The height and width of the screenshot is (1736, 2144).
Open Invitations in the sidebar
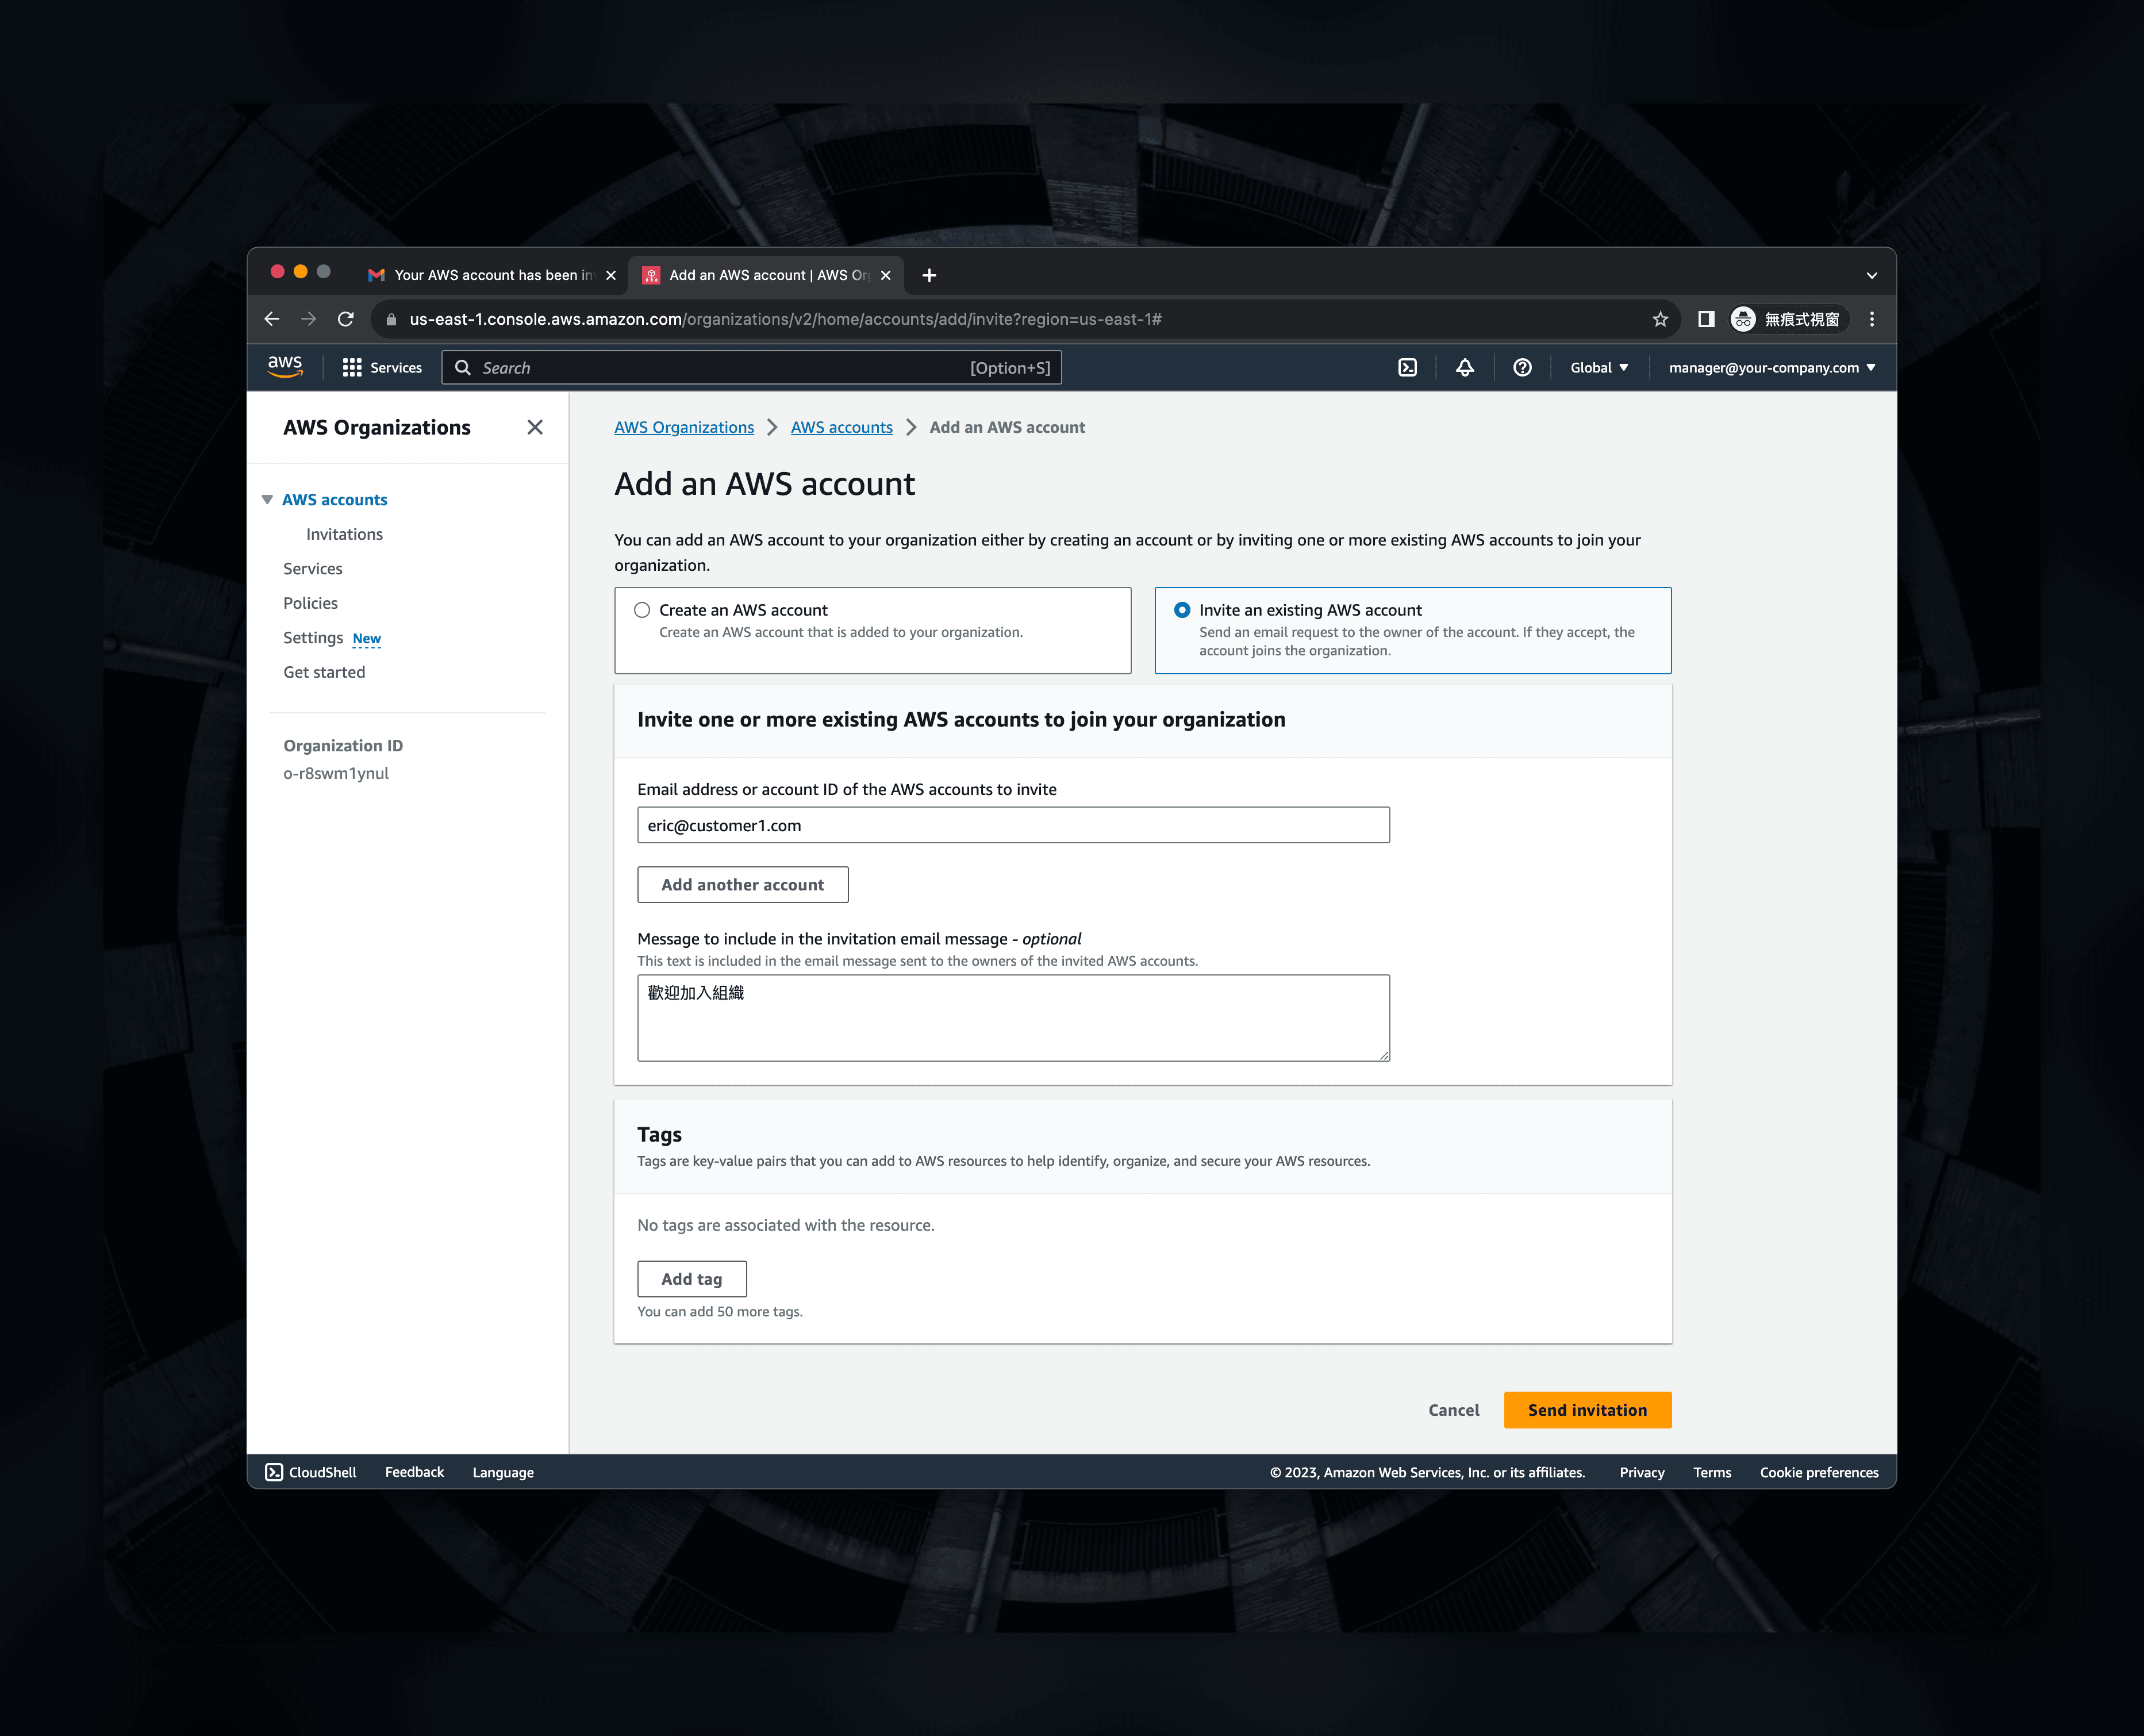pos(344,534)
